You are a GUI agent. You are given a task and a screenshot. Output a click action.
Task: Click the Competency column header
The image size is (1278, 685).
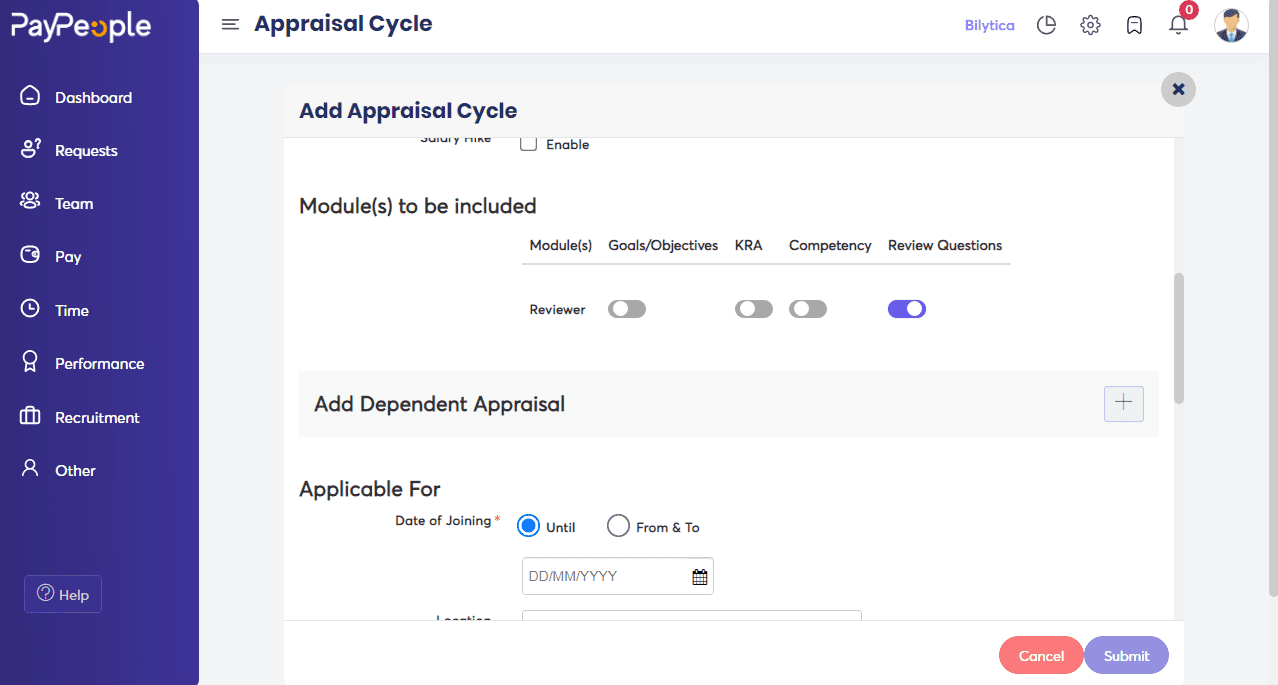(830, 245)
